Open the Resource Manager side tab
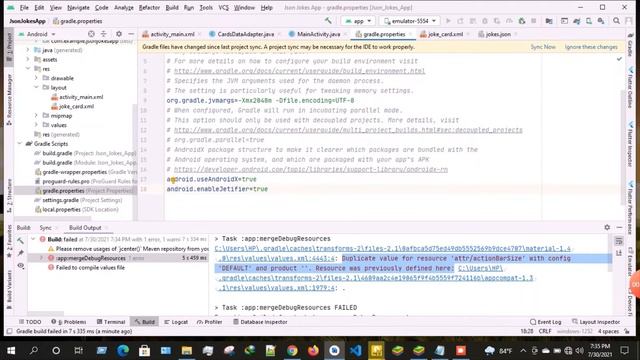This screenshot has height=360, width=640. click(9, 100)
